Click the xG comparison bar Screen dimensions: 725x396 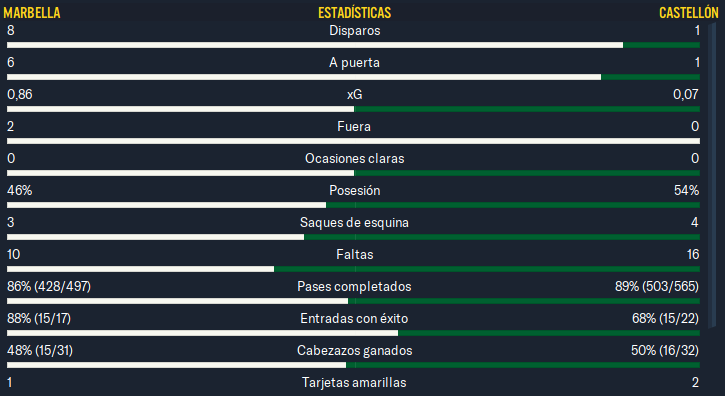coord(353,109)
